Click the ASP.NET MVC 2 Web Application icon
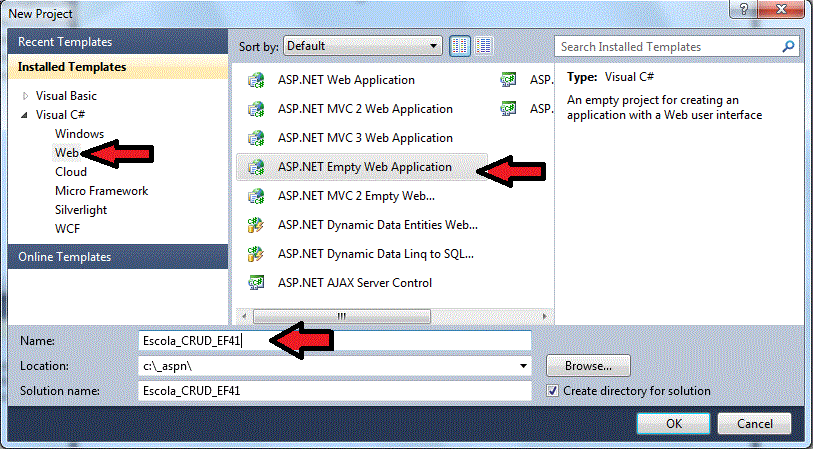This screenshot has width=813, height=449. click(256, 109)
